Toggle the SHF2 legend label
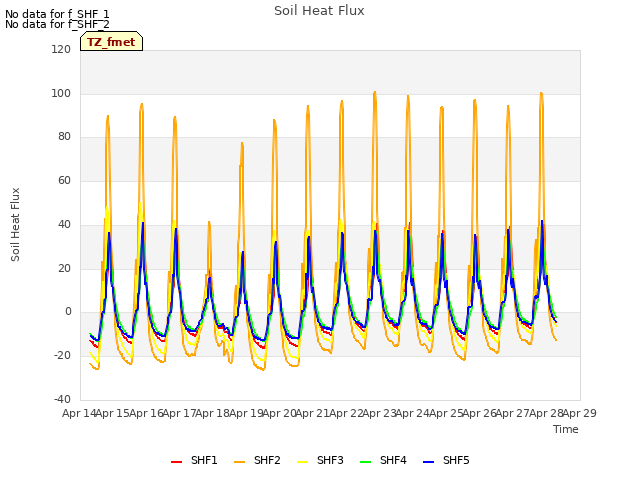This screenshot has height=480, width=640. pos(267,460)
